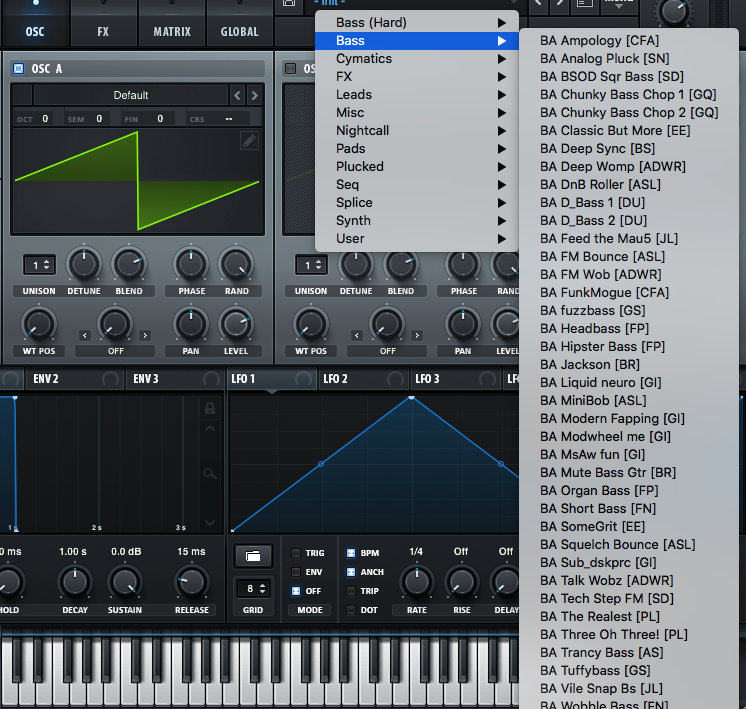Screen dimensions: 746x709
Task: Click OSC A LEVEL knob
Action: pyautogui.click(x=236, y=325)
